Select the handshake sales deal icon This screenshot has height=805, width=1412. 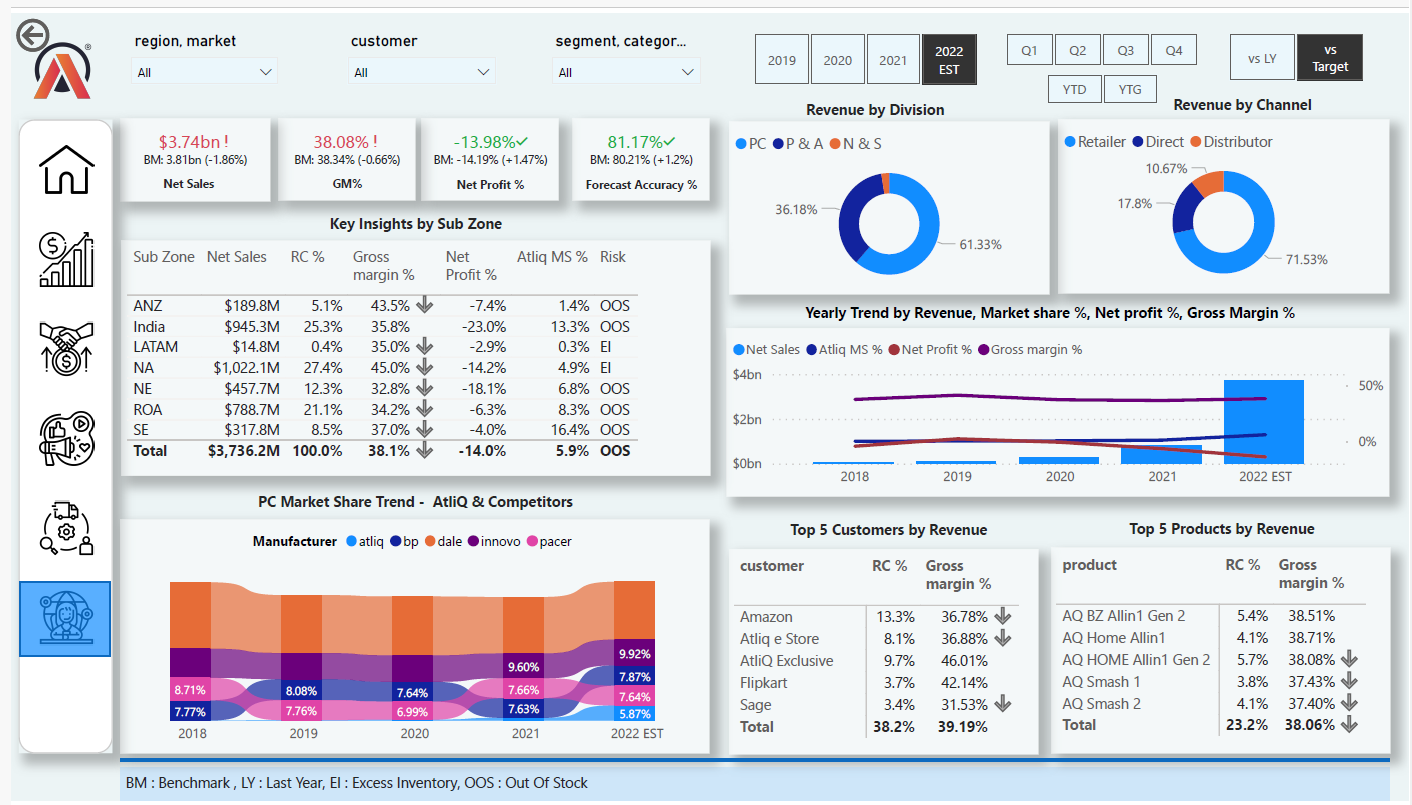tap(65, 348)
